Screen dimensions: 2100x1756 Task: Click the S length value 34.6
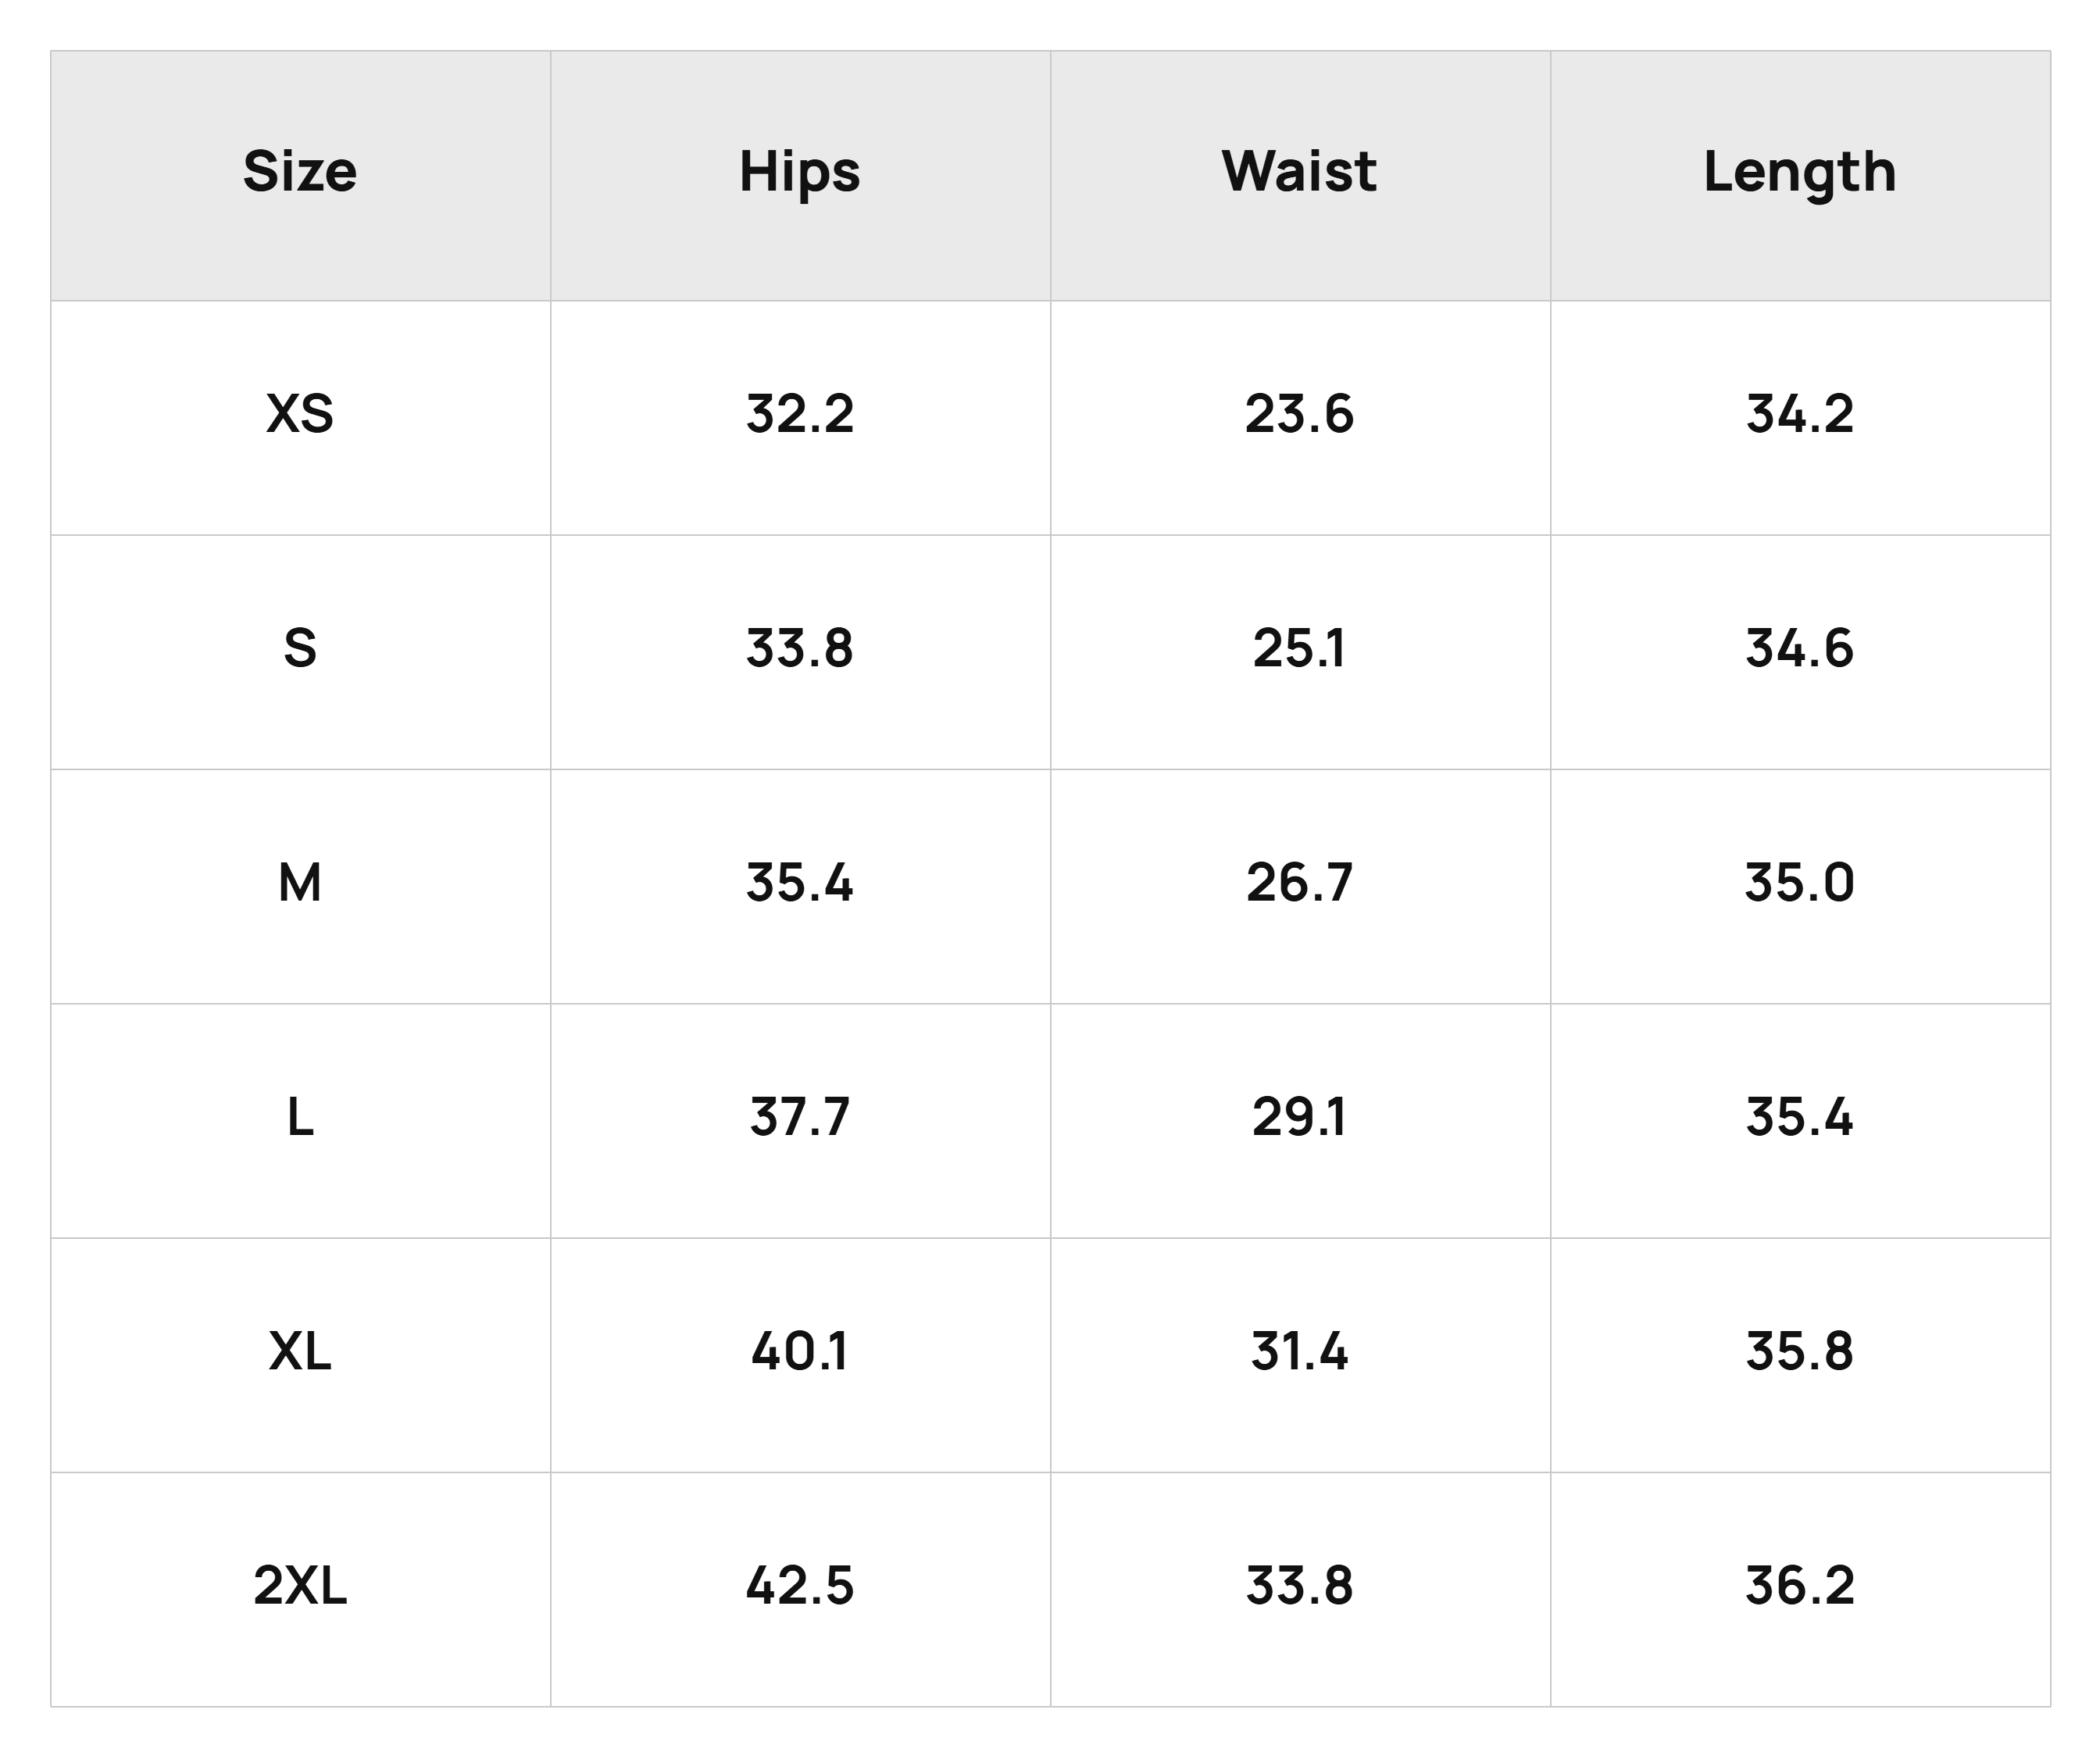[1800, 648]
